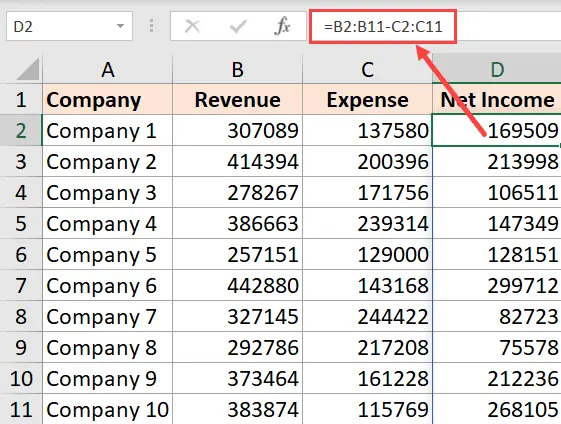
Task: Expand the Name Box dropdown arrow
Action: point(120,26)
